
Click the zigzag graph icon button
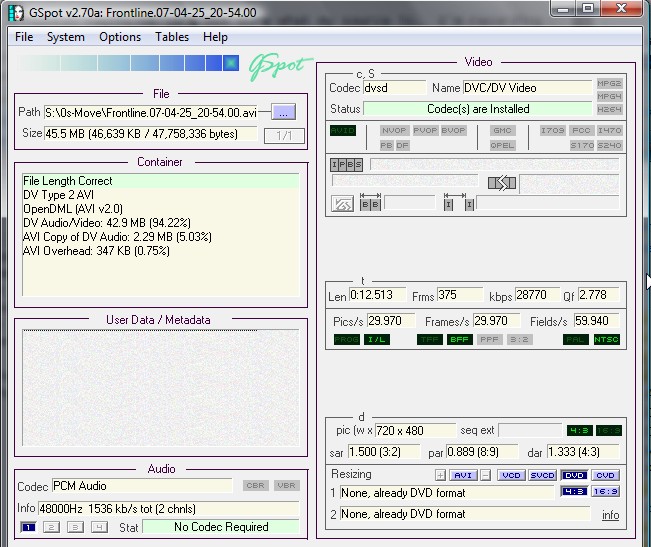click(x=342, y=203)
